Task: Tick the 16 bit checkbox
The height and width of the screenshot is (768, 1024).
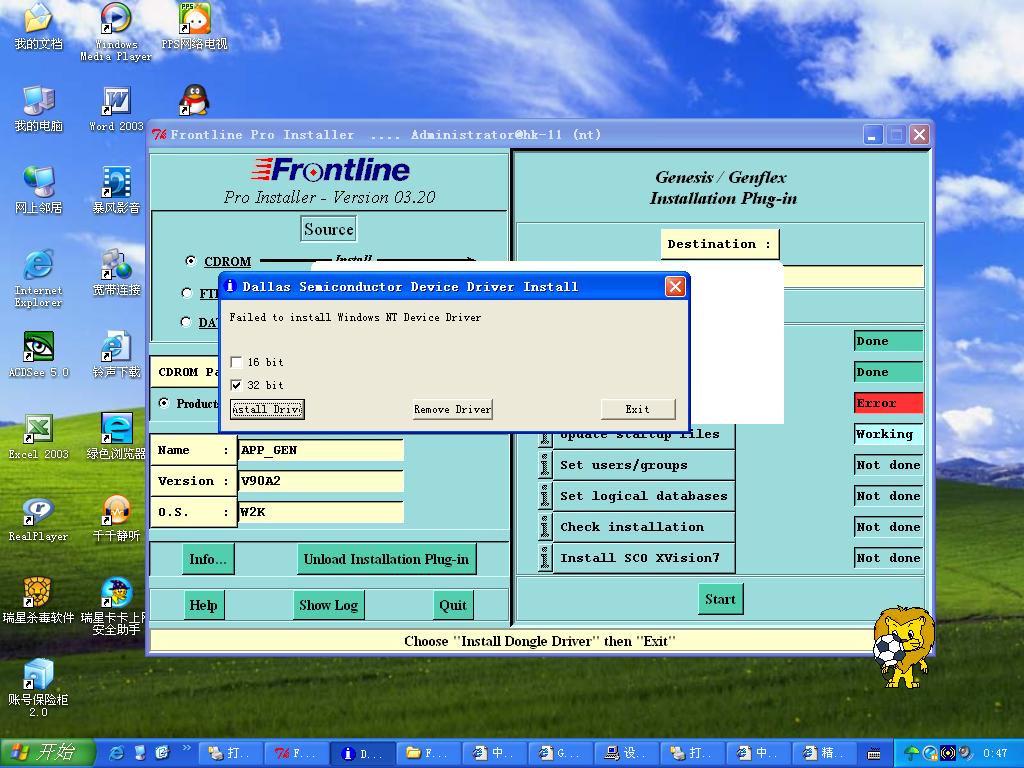Action: click(x=236, y=362)
